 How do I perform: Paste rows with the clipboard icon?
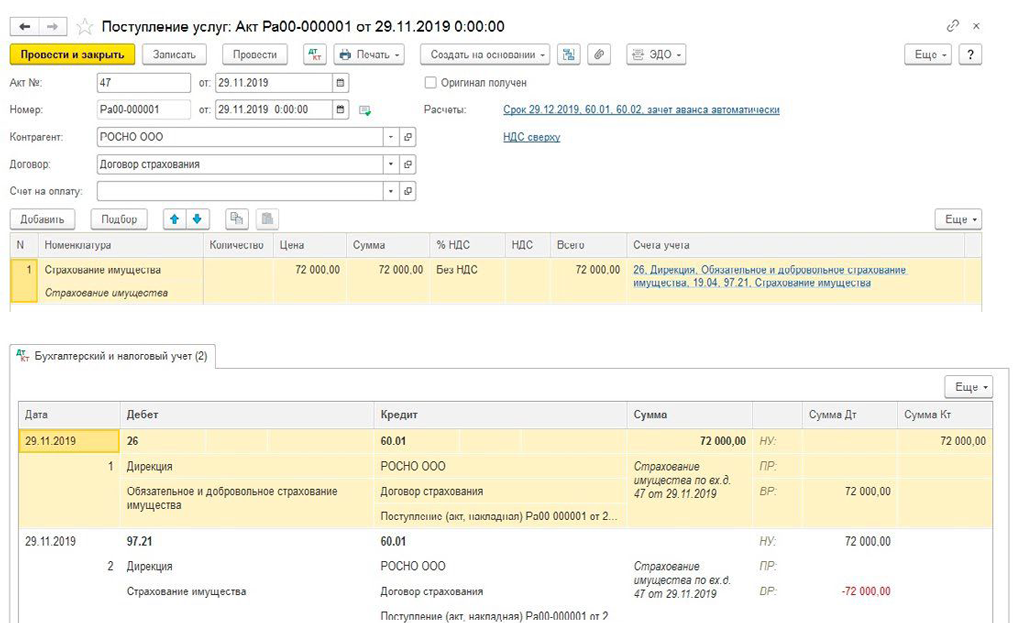pyautogui.click(x=267, y=219)
